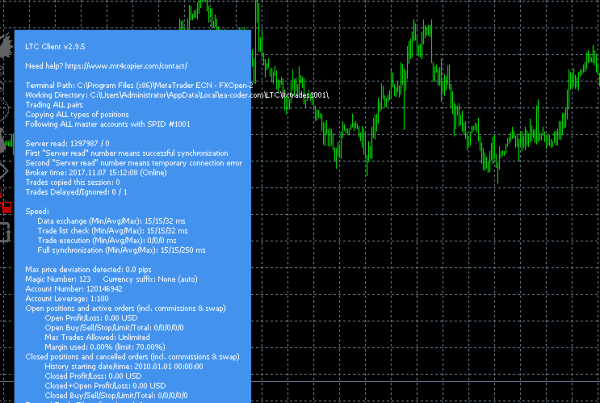Click 'Max Trades Allowed: Unlimited'
This screenshot has width=600, height=403.
click(97, 338)
